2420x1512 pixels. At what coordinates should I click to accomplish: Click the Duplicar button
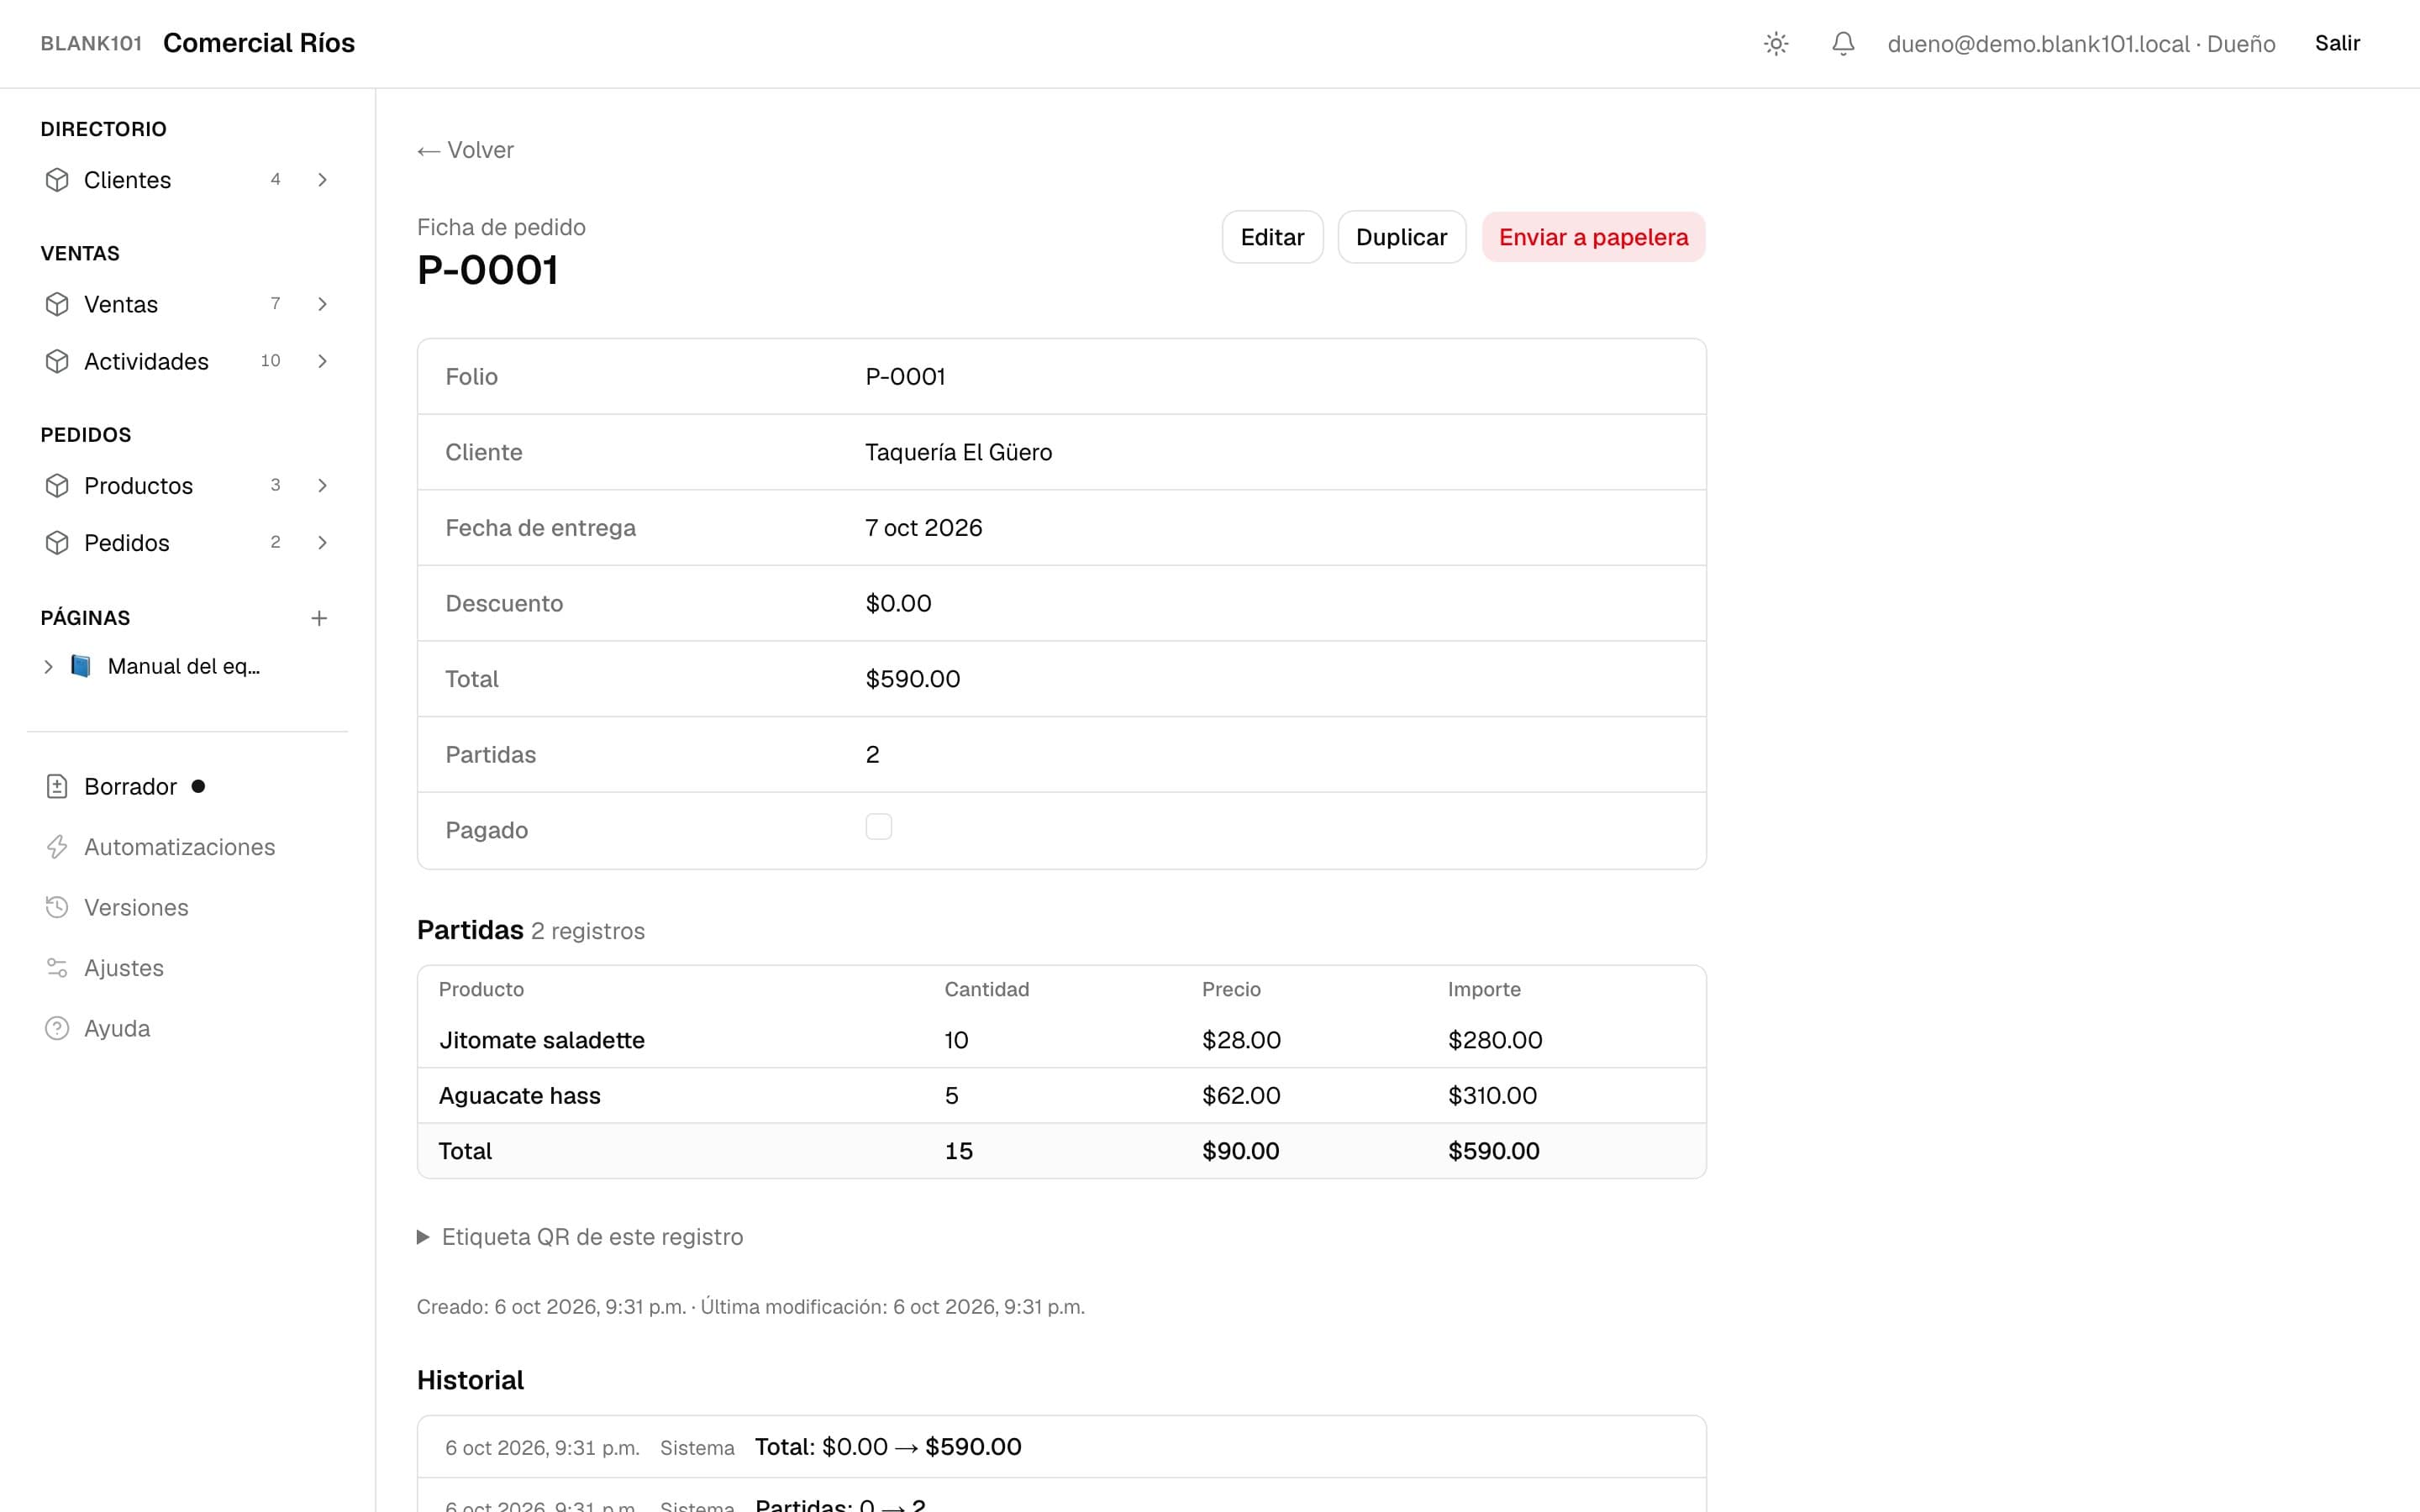[1401, 237]
